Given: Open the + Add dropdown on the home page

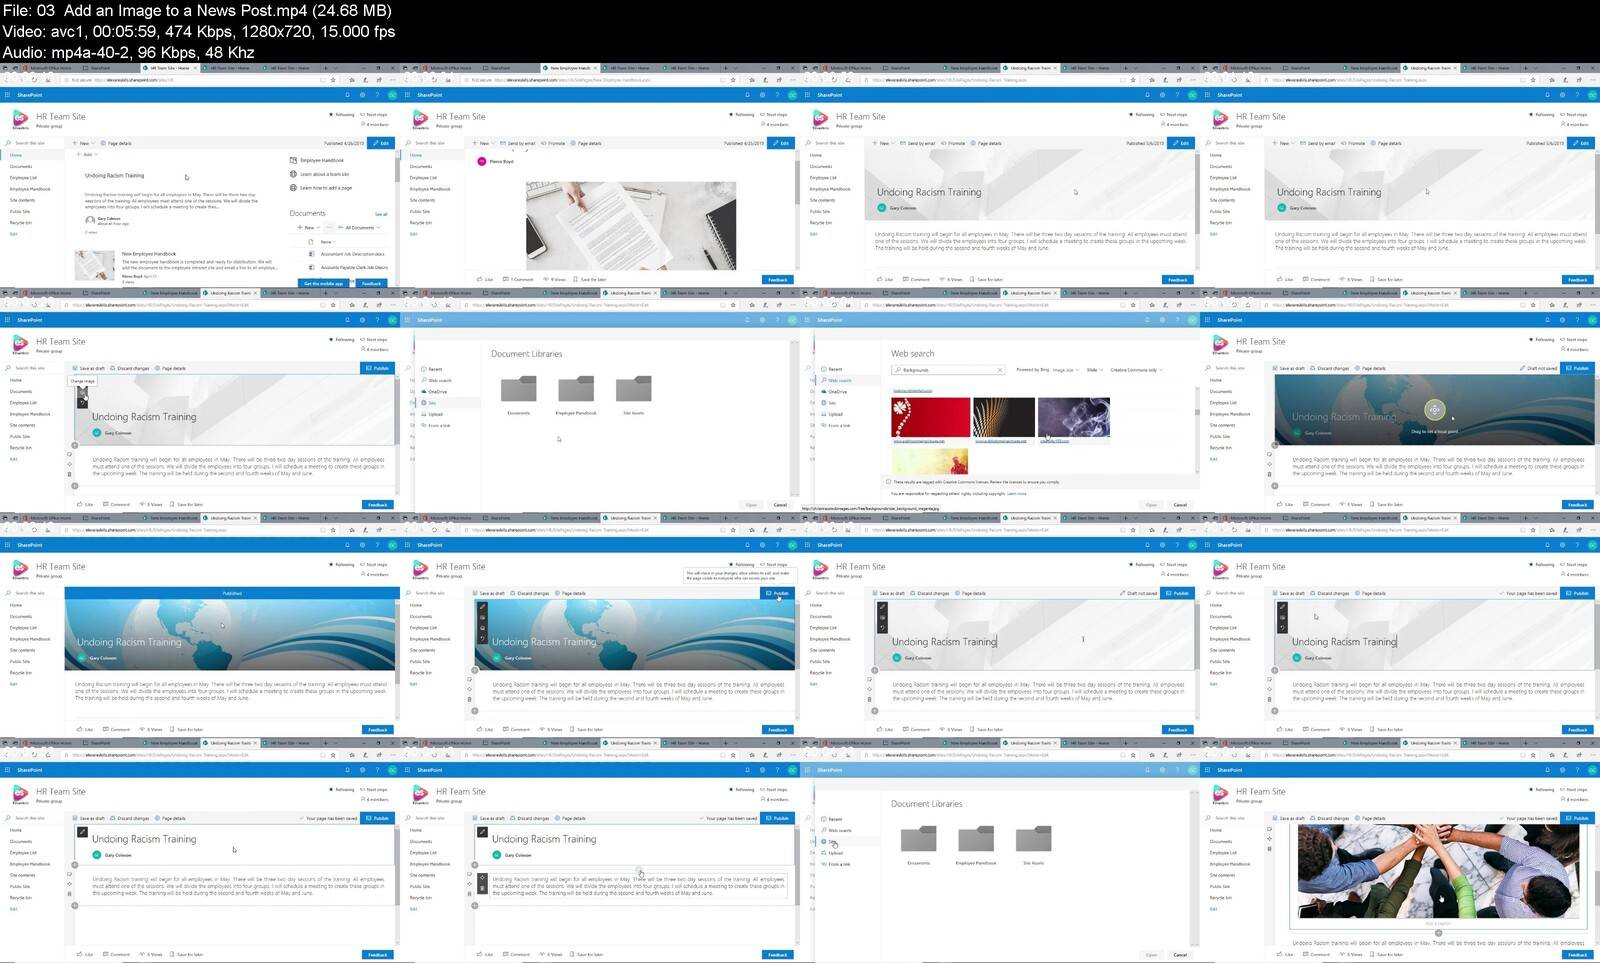Looking at the screenshot, I should coord(87,154).
